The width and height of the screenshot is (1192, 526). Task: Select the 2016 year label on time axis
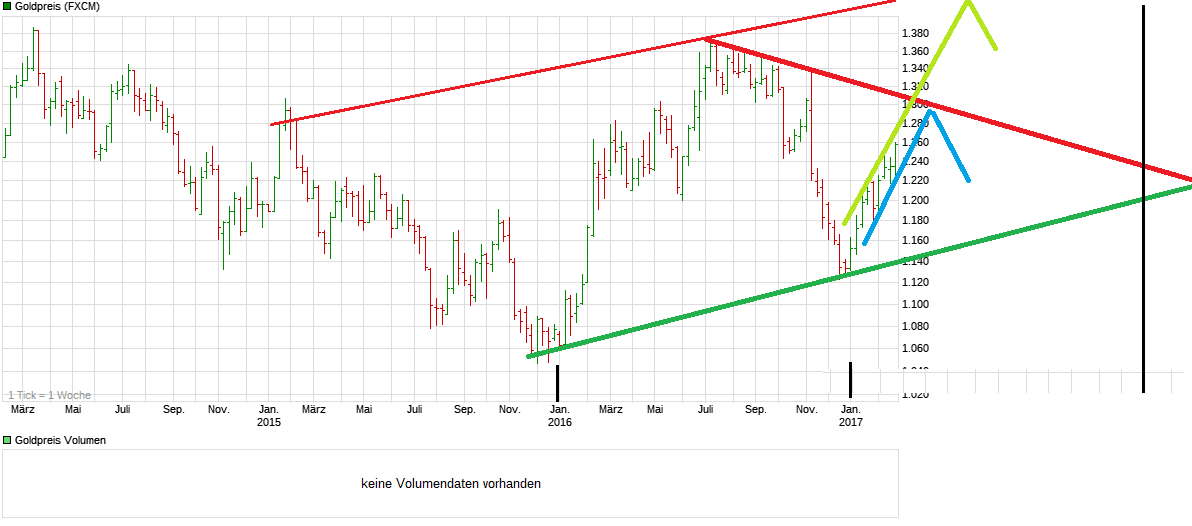pyautogui.click(x=560, y=422)
